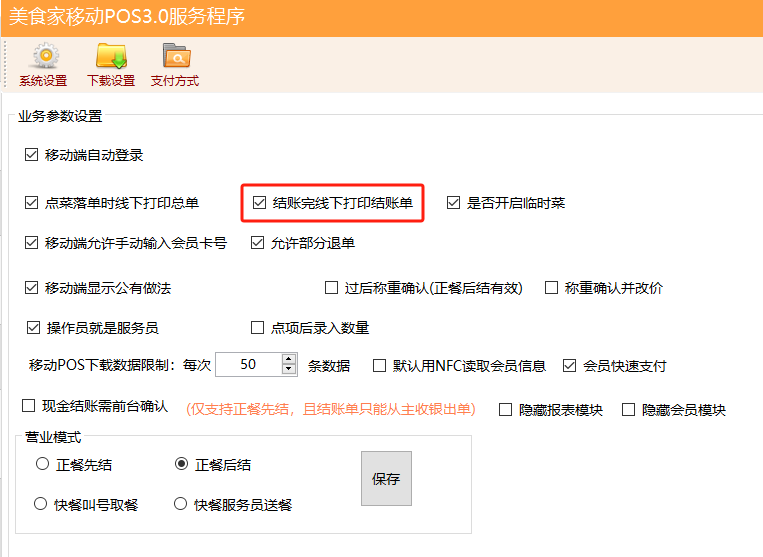Check 称重确认并改价 option

pos(551,288)
